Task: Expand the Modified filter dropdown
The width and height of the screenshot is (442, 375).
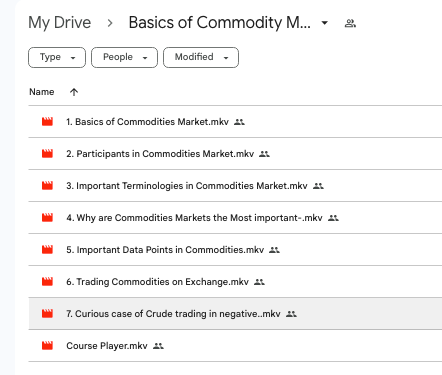Action: coord(201,57)
